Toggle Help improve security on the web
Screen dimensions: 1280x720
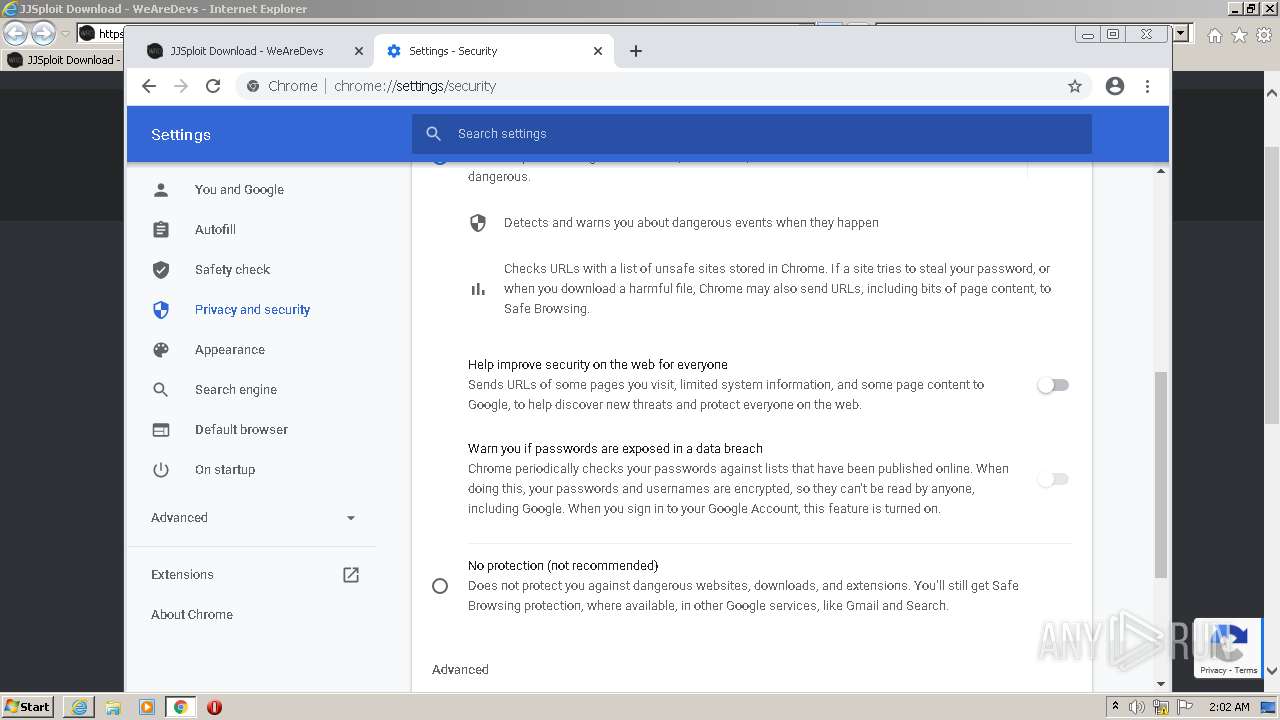(x=1053, y=385)
